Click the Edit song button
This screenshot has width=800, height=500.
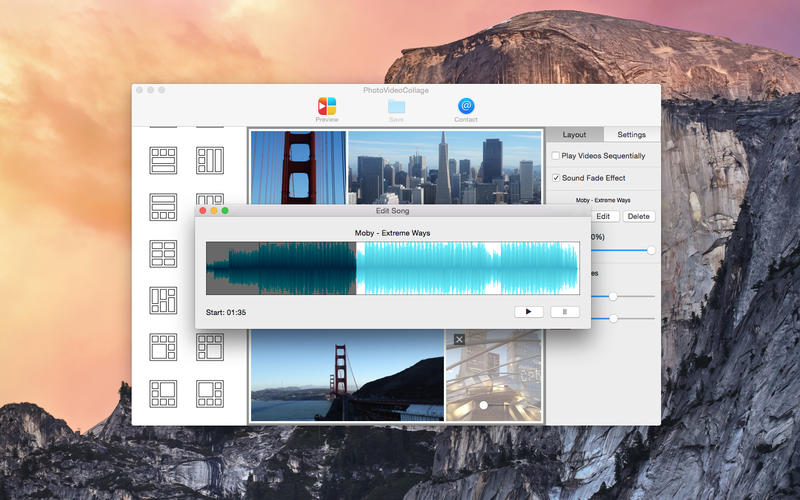[x=603, y=216]
